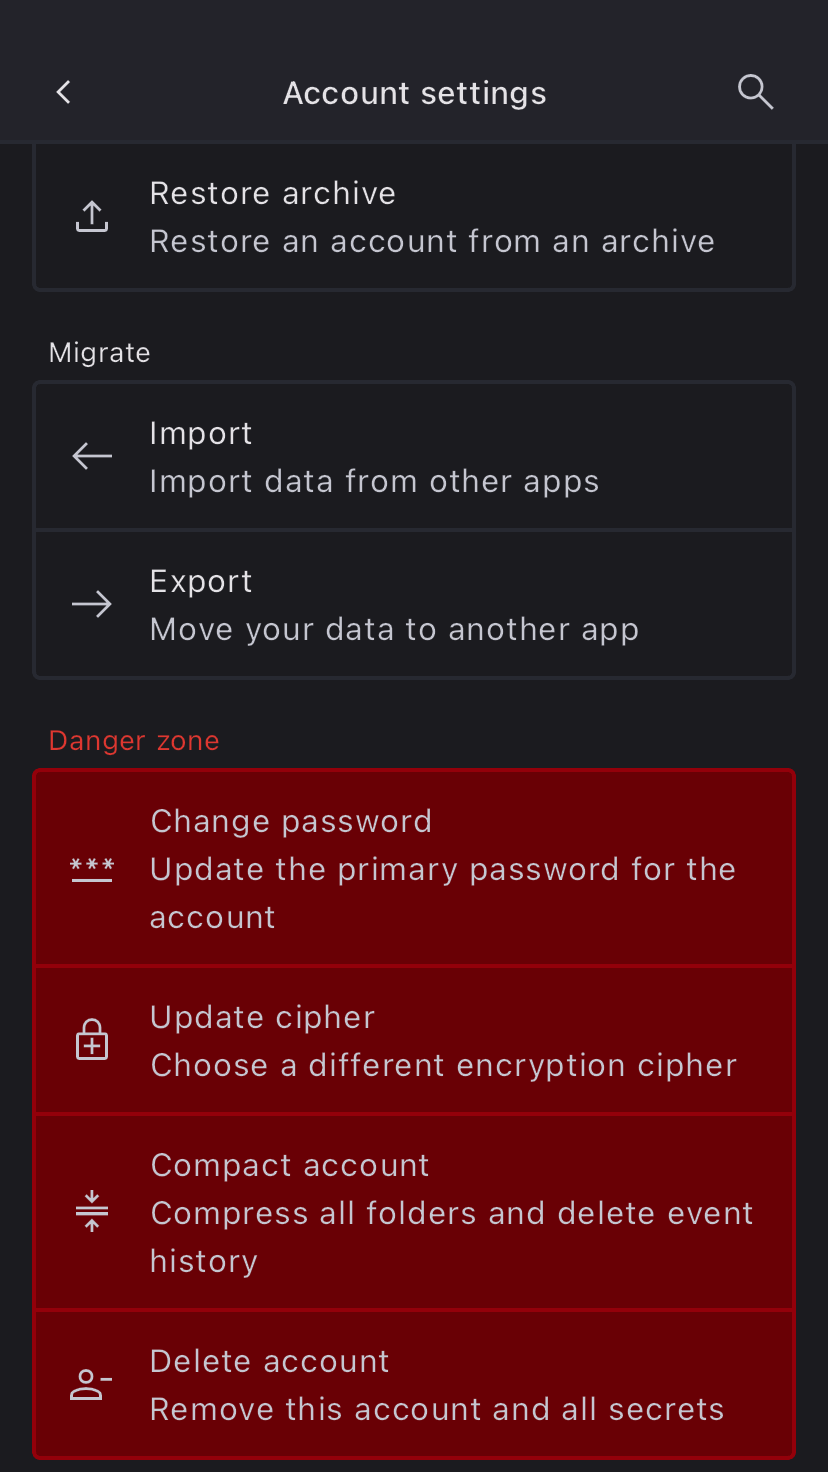Tap the Account settings title
The width and height of the screenshot is (828, 1472).
click(414, 93)
